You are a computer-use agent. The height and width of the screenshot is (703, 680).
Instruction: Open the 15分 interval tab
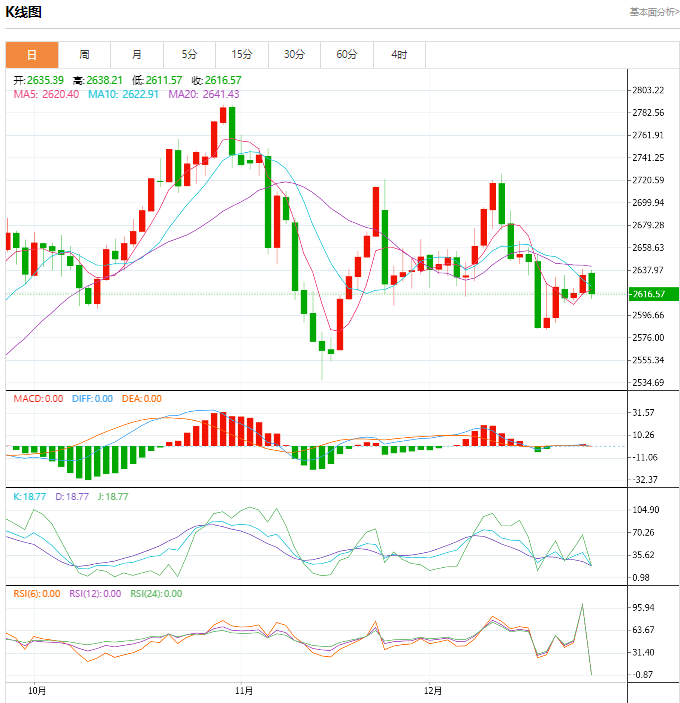coord(242,55)
